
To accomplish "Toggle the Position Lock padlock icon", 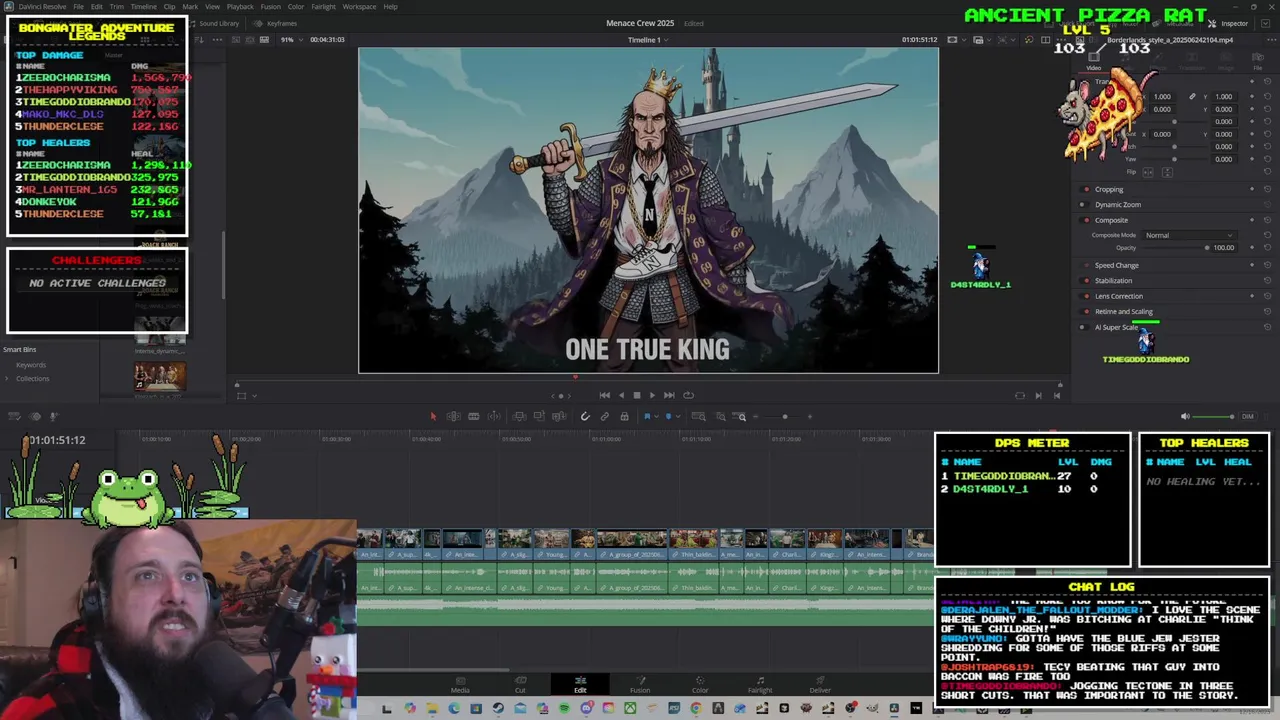I will point(624,416).
